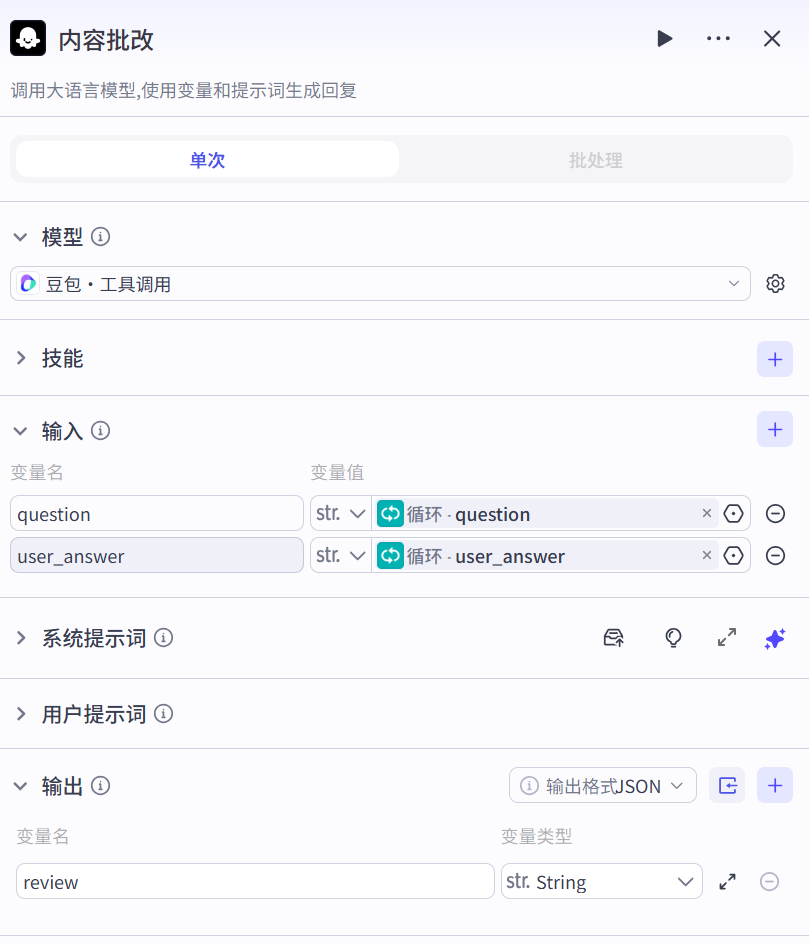
Task: Open the three-dot more options menu
Action: (718, 39)
